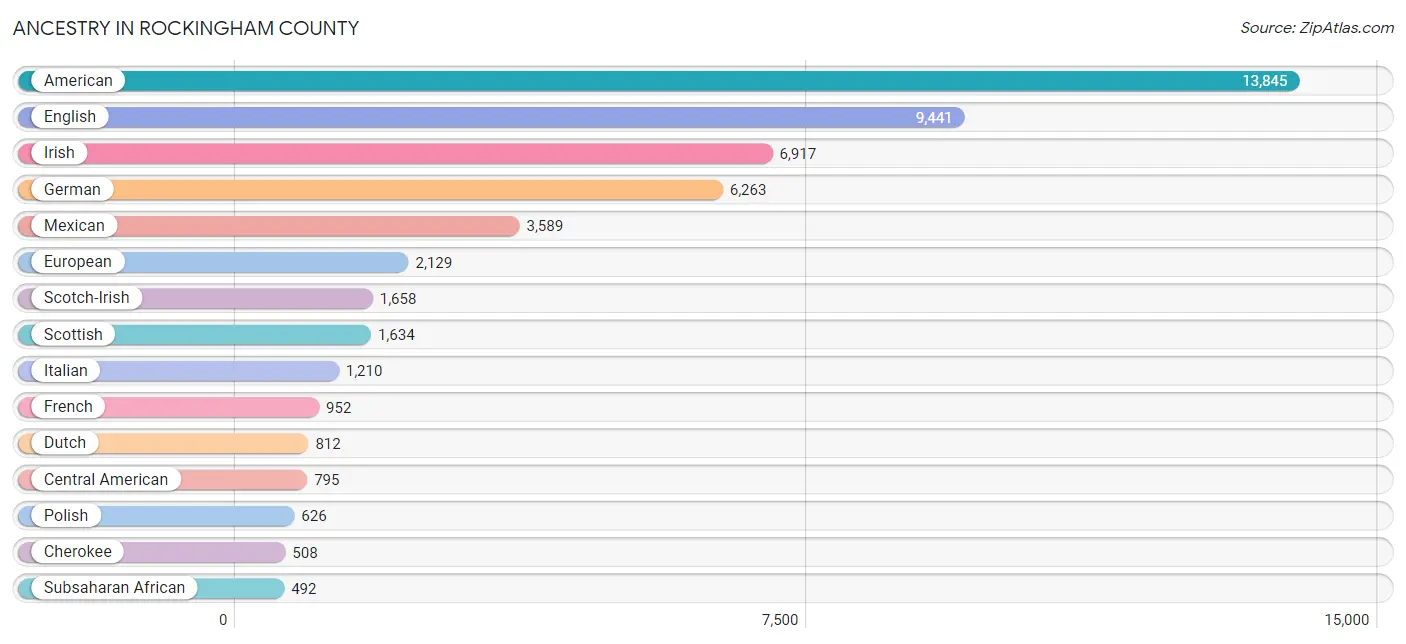Click the Mexican bar label
Viewport: 1406px width, 644px height.
[74, 225]
